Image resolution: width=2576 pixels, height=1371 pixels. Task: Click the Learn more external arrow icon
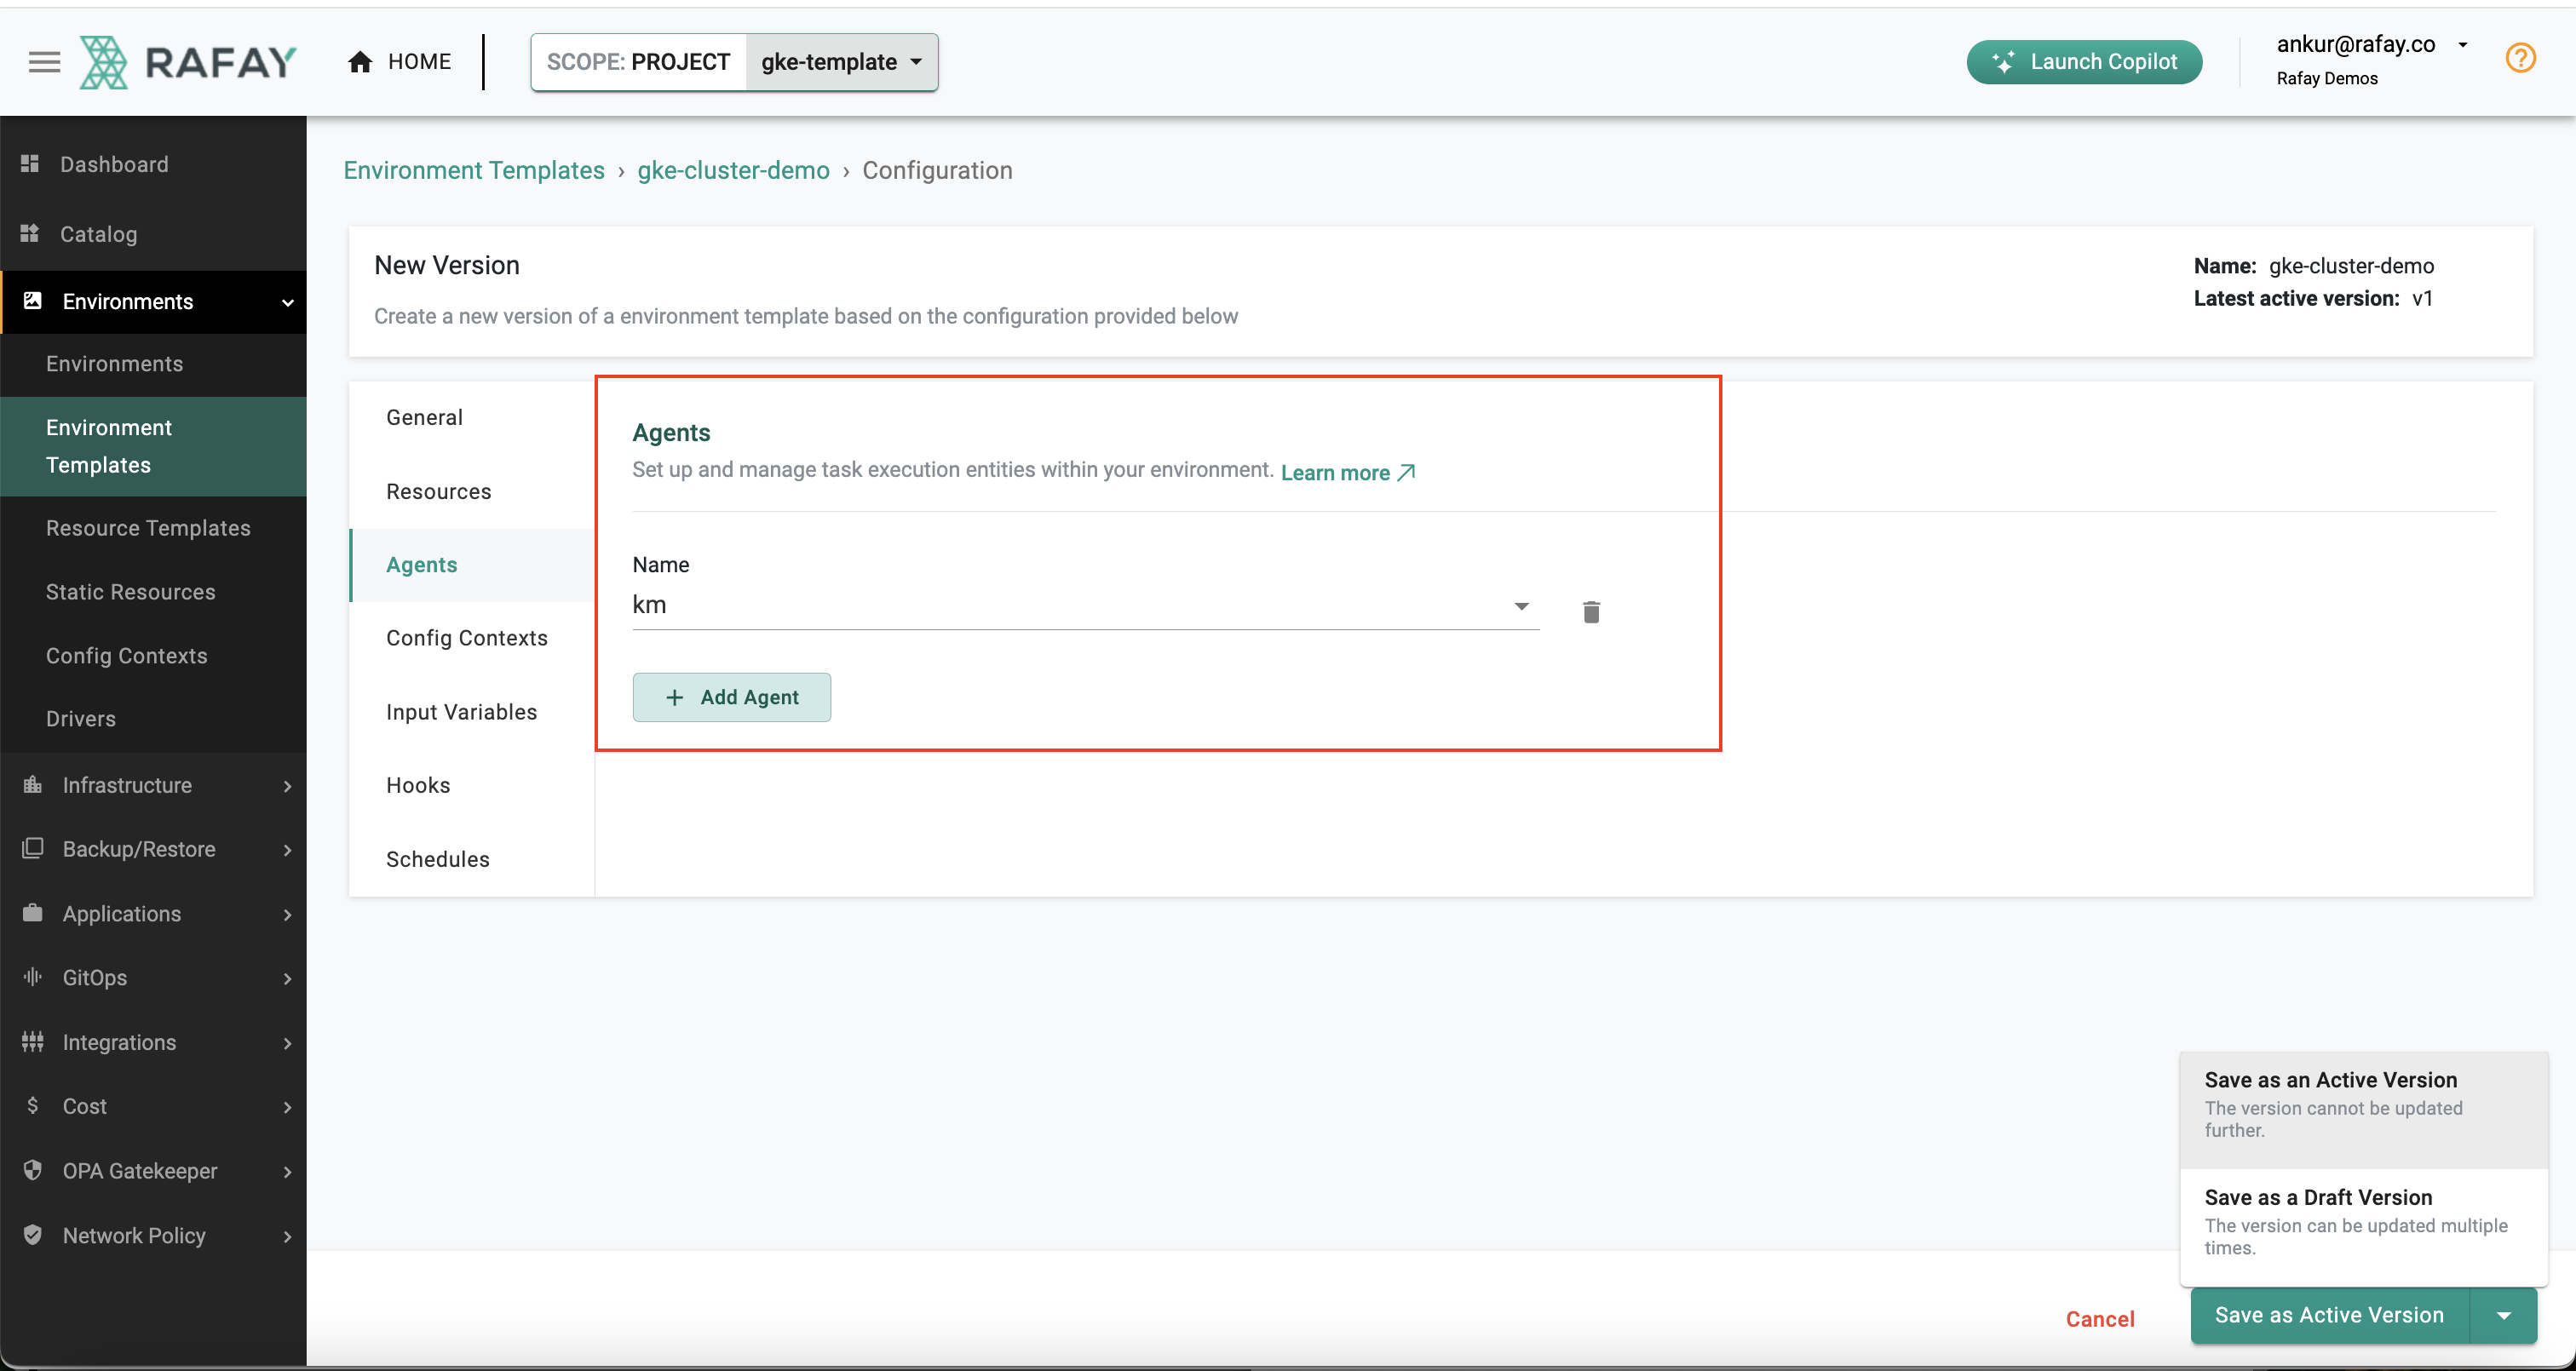point(1406,472)
